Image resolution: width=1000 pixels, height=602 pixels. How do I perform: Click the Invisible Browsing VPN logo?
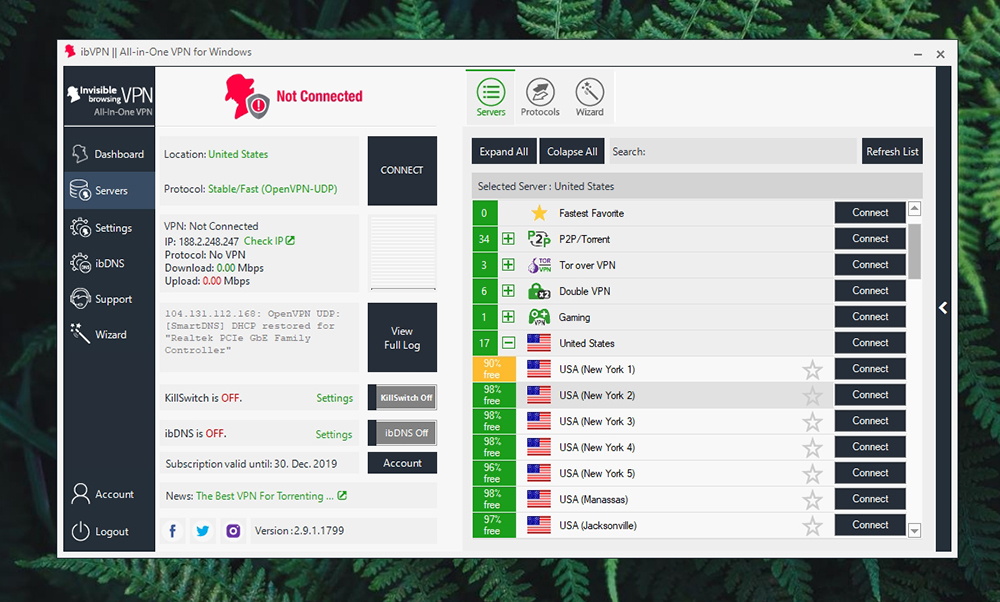110,100
